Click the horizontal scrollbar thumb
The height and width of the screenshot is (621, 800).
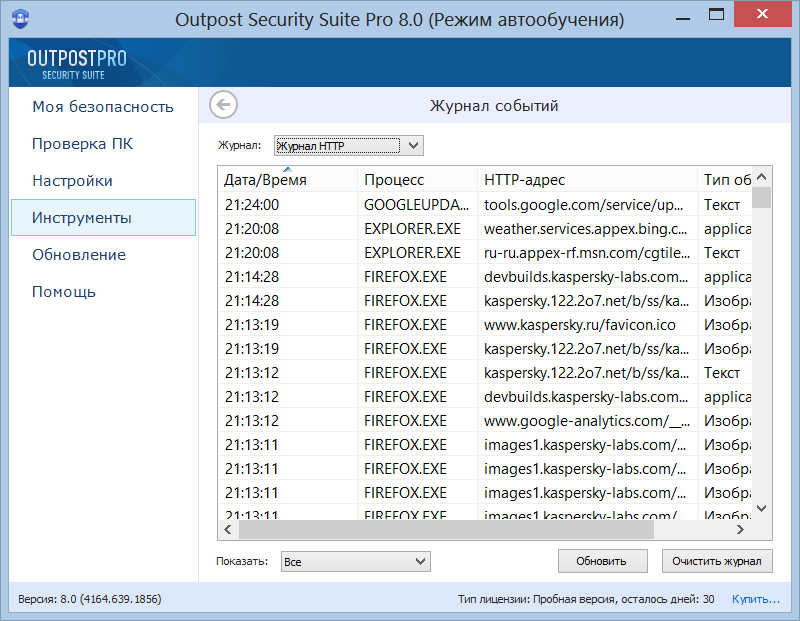coord(445,529)
